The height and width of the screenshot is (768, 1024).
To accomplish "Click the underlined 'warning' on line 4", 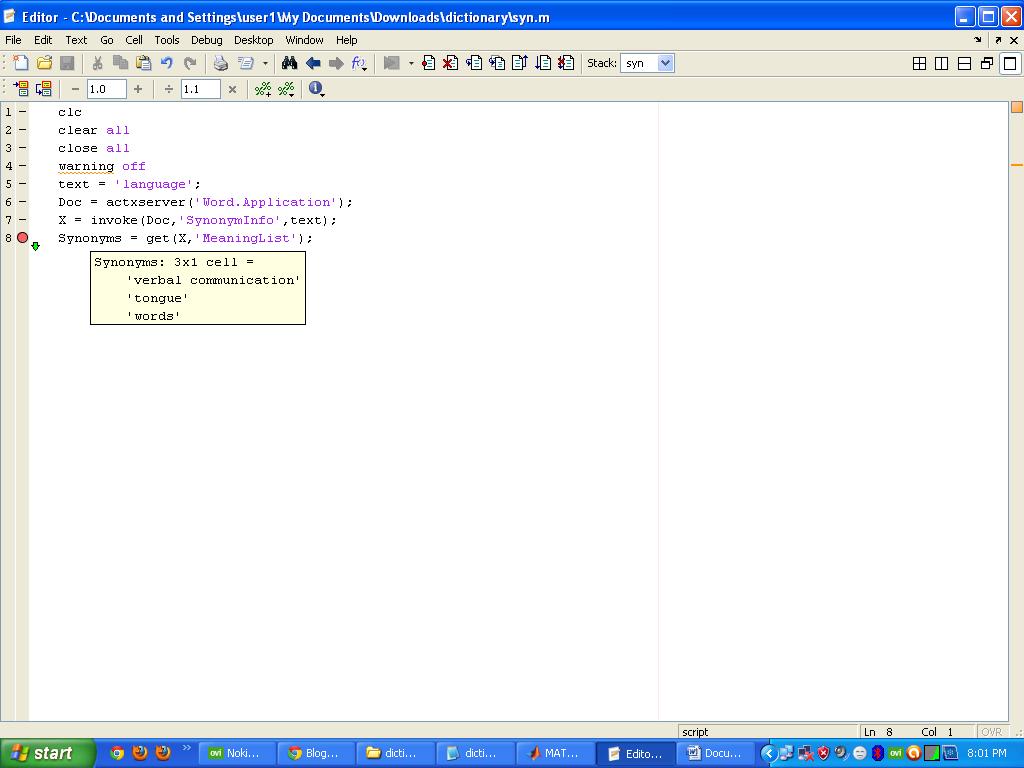I will click(86, 166).
